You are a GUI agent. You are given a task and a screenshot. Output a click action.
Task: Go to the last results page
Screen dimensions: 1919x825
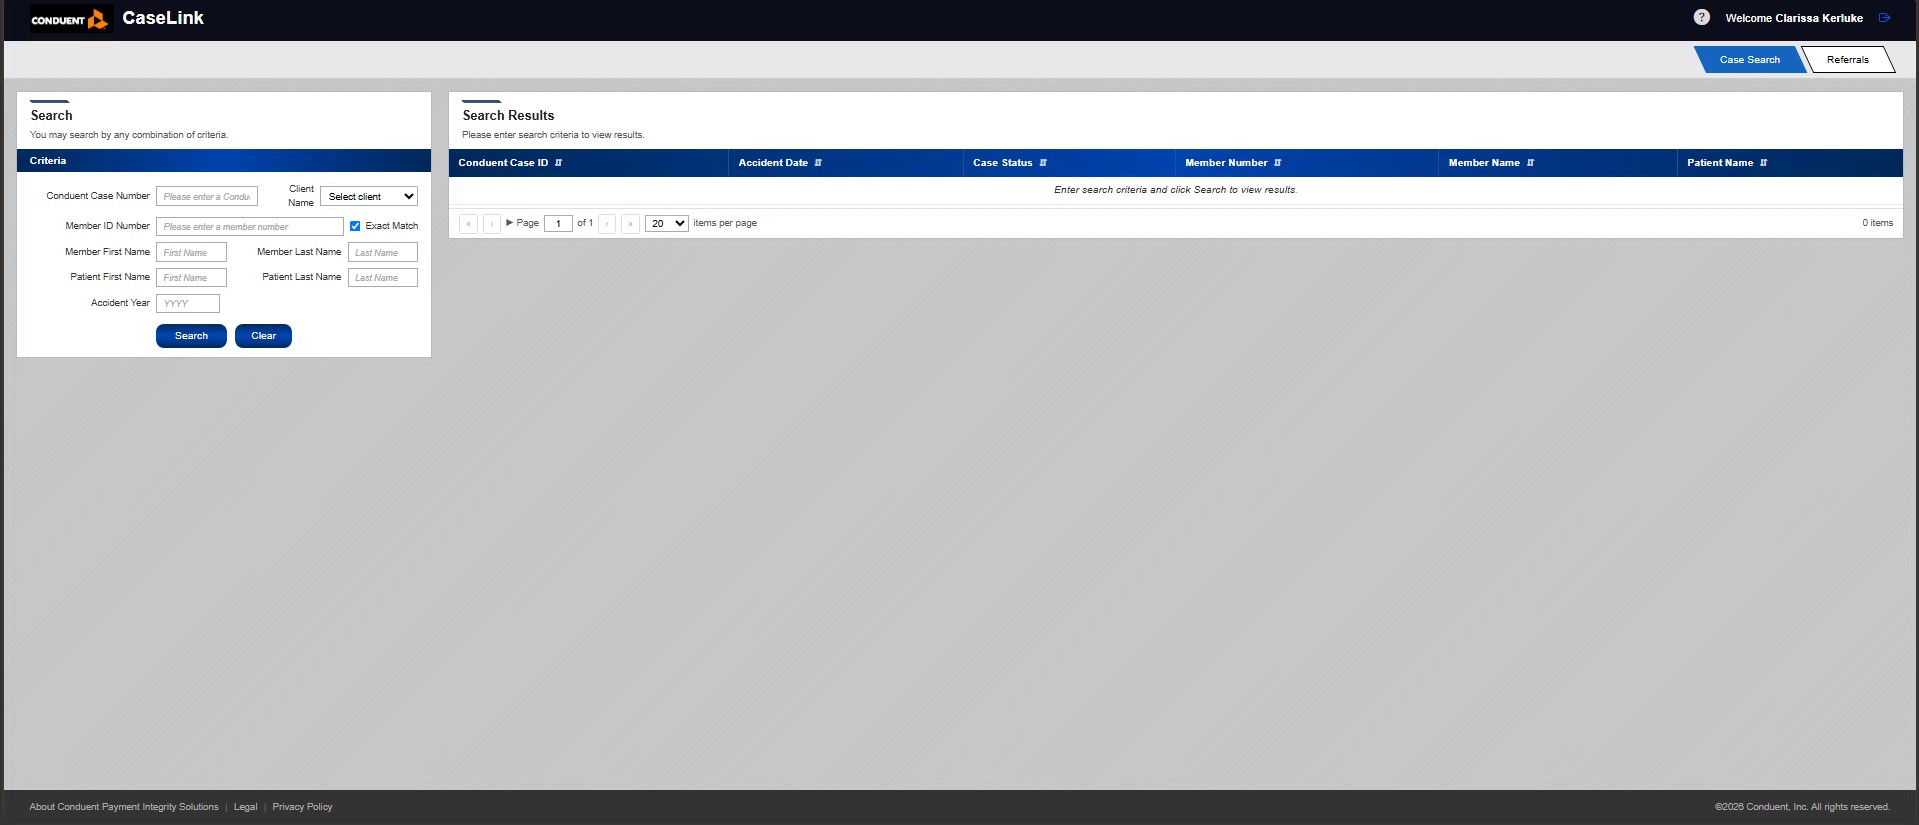click(630, 224)
